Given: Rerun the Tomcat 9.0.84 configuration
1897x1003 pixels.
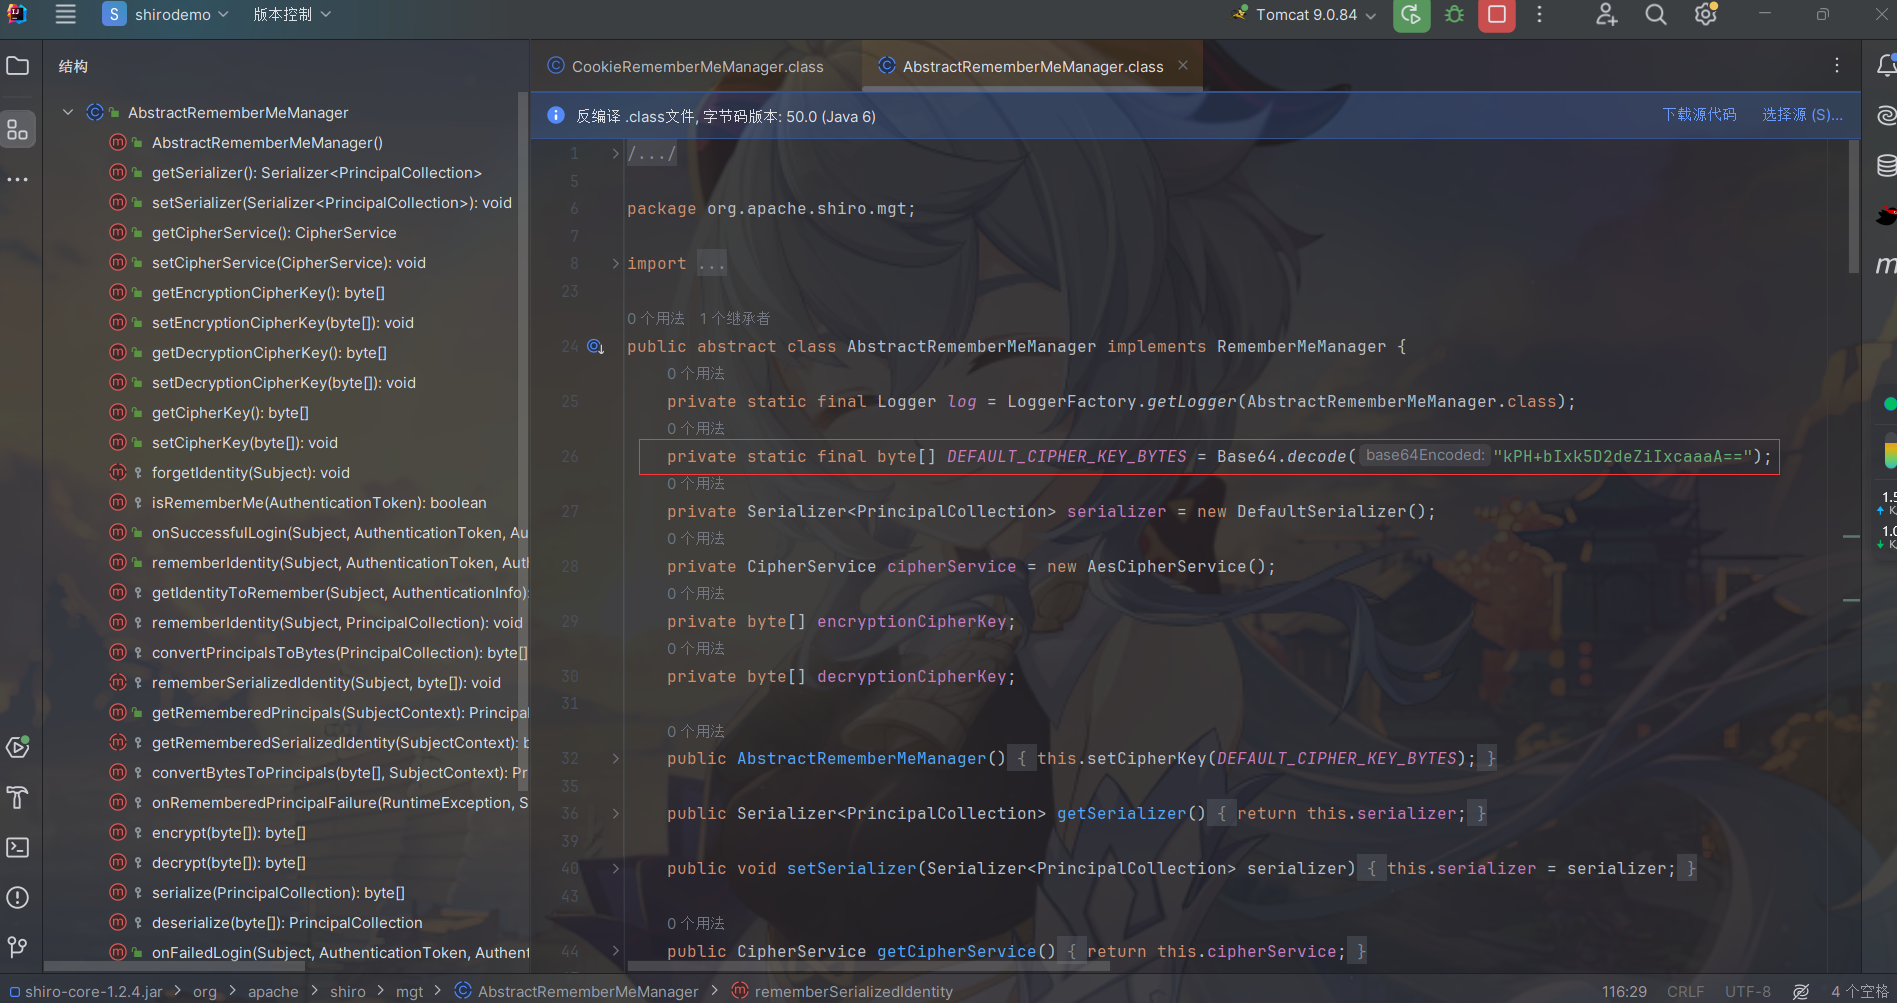Looking at the screenshot, I should click(1411, 15).
